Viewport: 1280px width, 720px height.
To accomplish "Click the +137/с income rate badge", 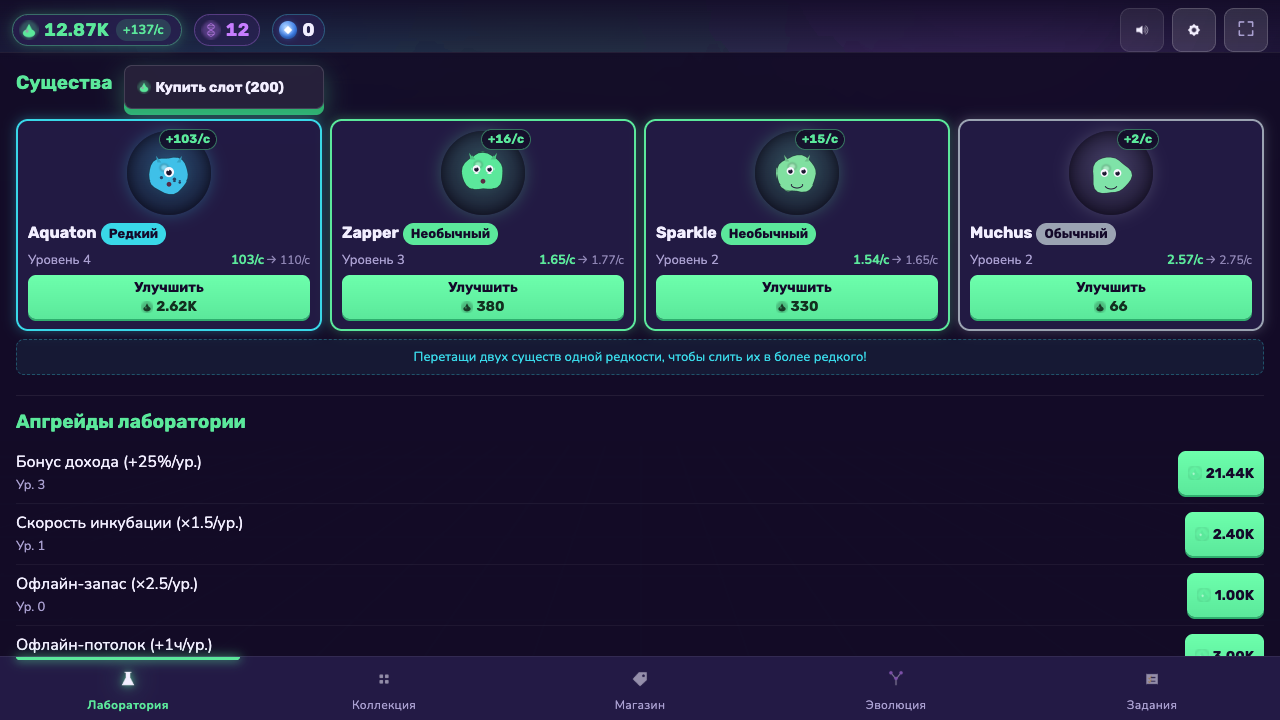I will 143,30.
